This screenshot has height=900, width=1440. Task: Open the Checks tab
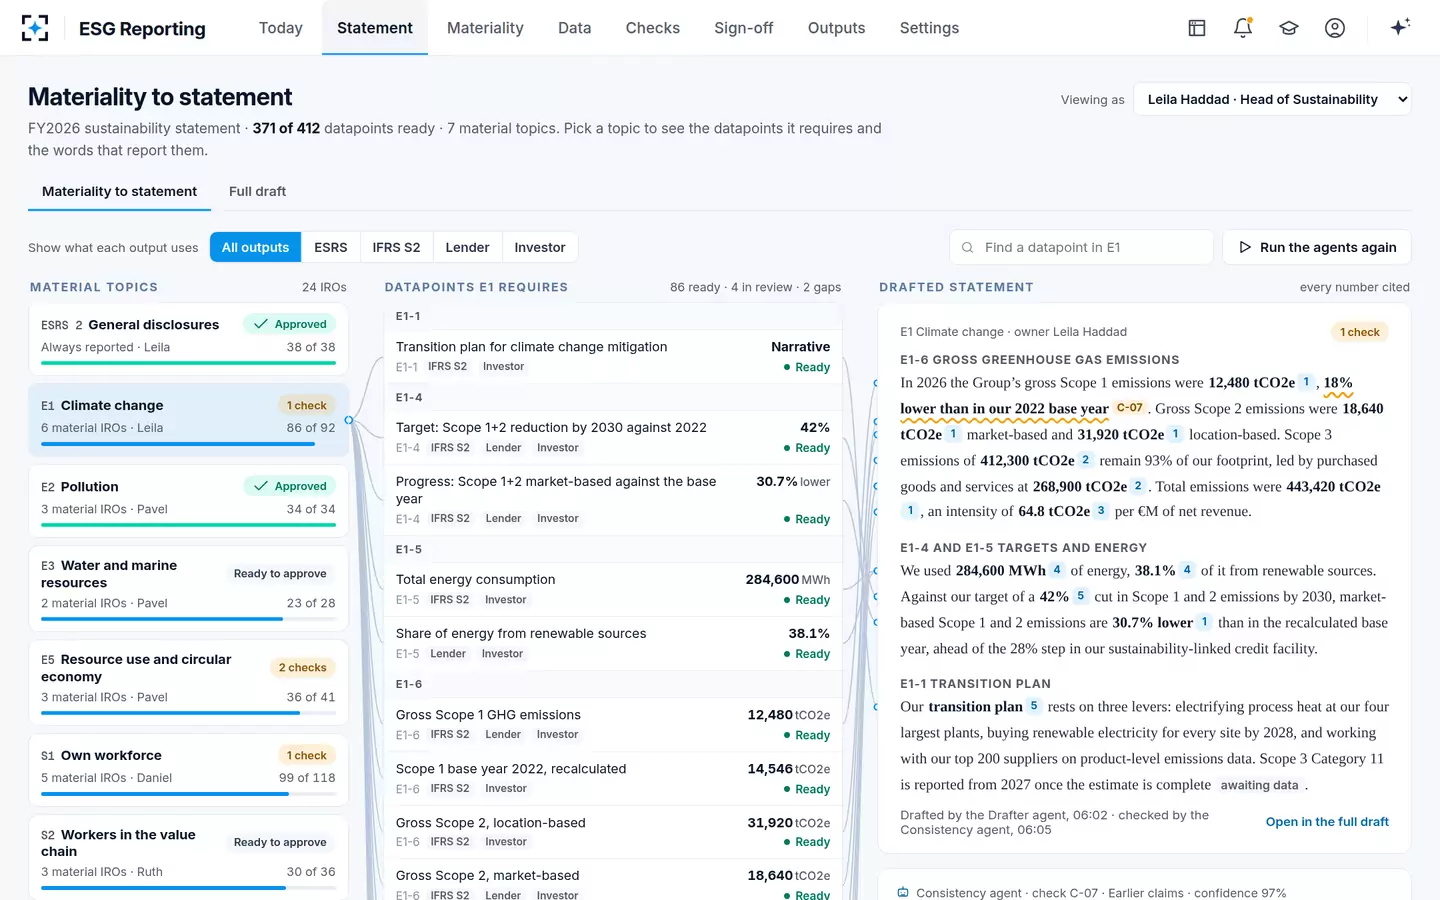653,28
